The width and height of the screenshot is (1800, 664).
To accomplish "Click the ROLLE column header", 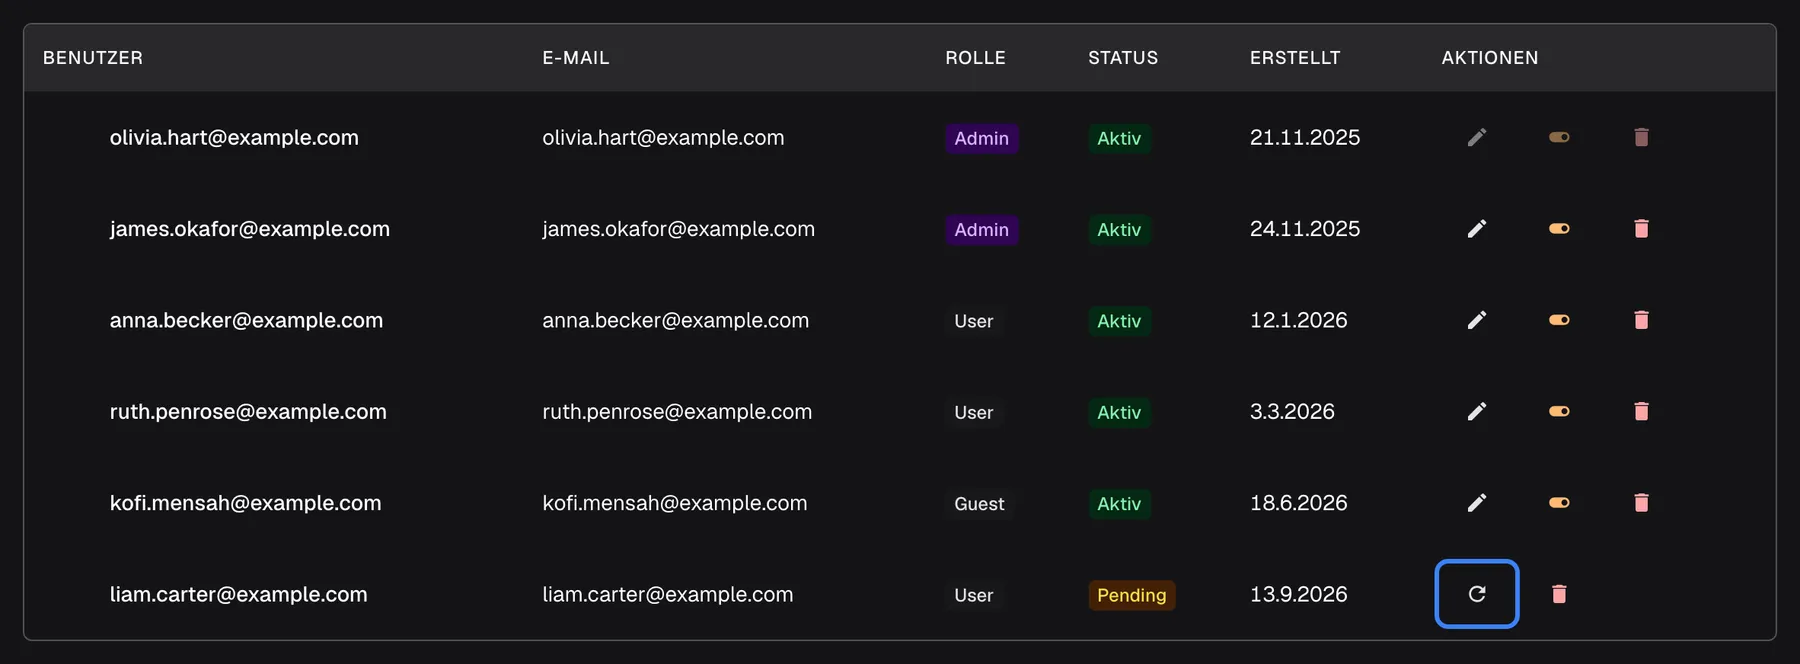I will [x=976, y=58].
